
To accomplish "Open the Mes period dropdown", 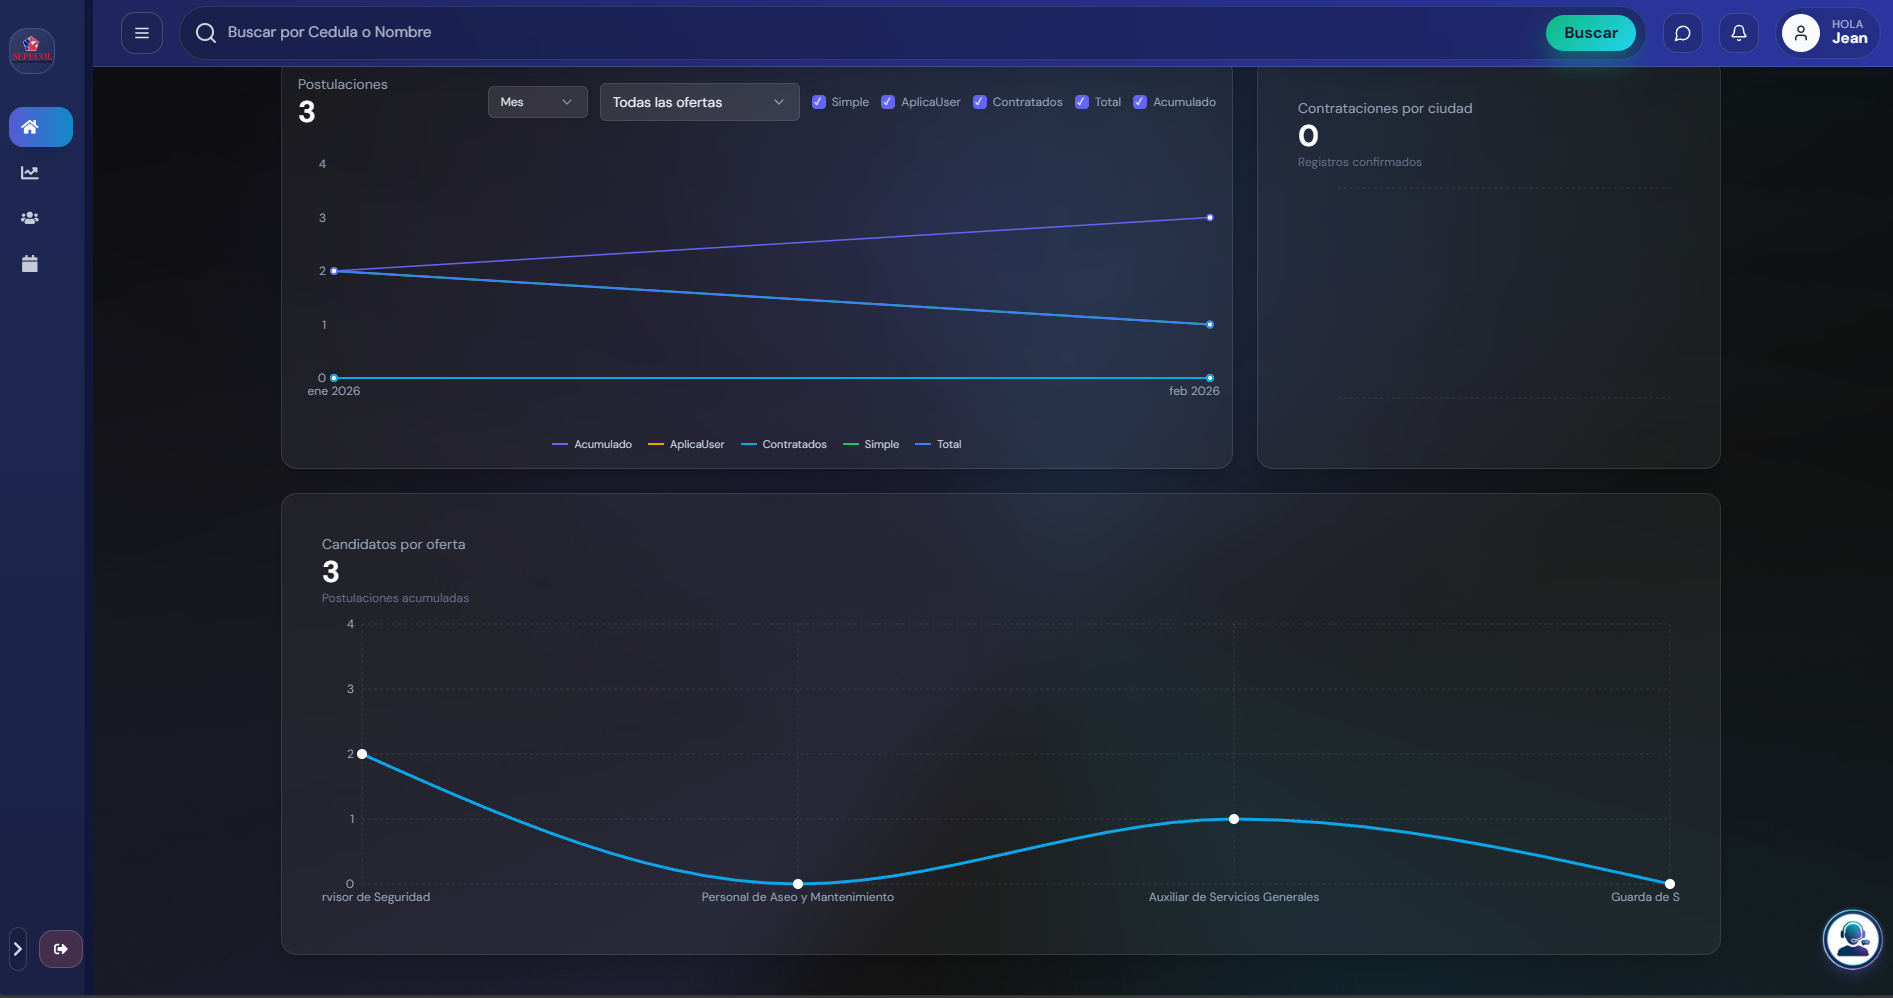I will (537, 102).
